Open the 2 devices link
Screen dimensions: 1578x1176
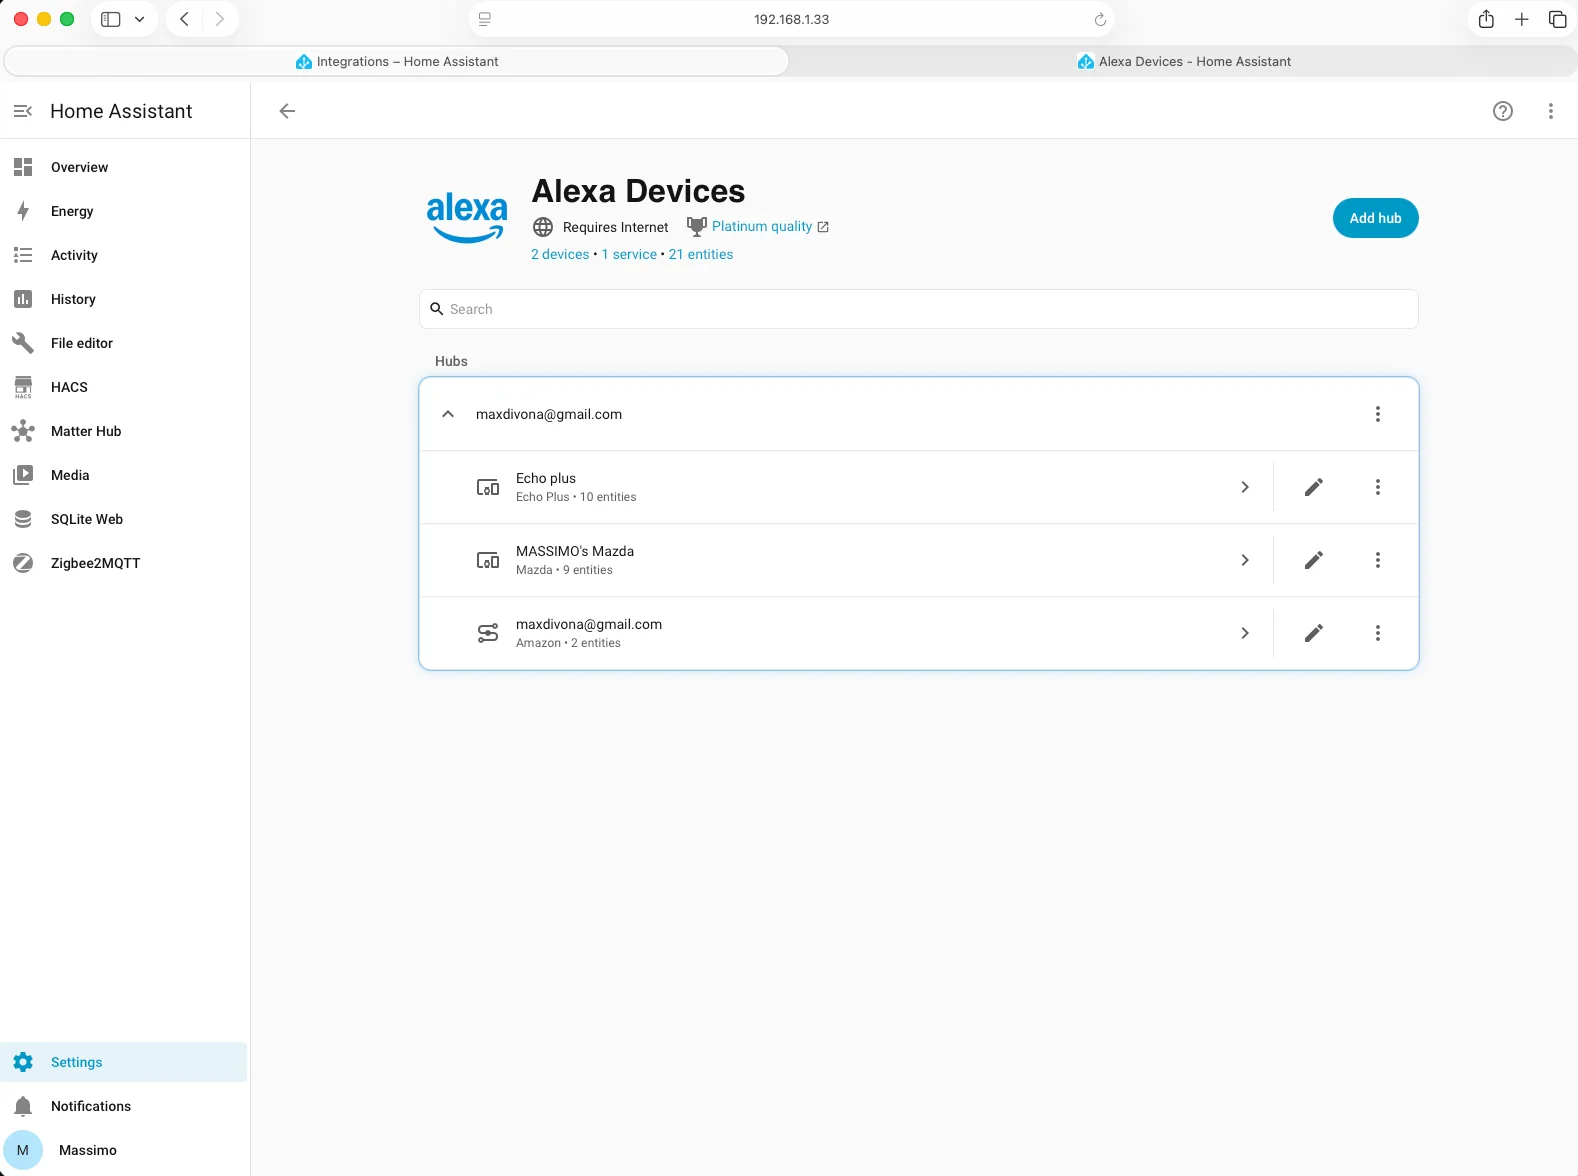560,254
